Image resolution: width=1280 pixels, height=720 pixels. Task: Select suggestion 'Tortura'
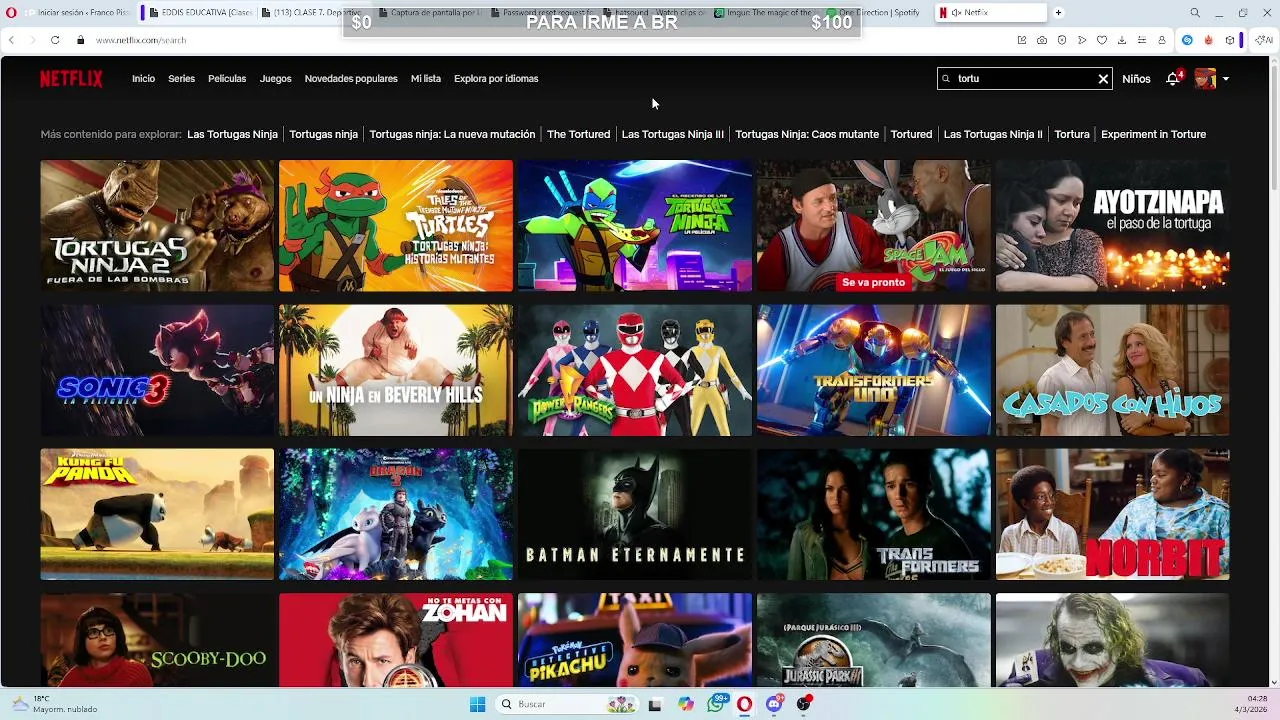(x=1072, y=134)
